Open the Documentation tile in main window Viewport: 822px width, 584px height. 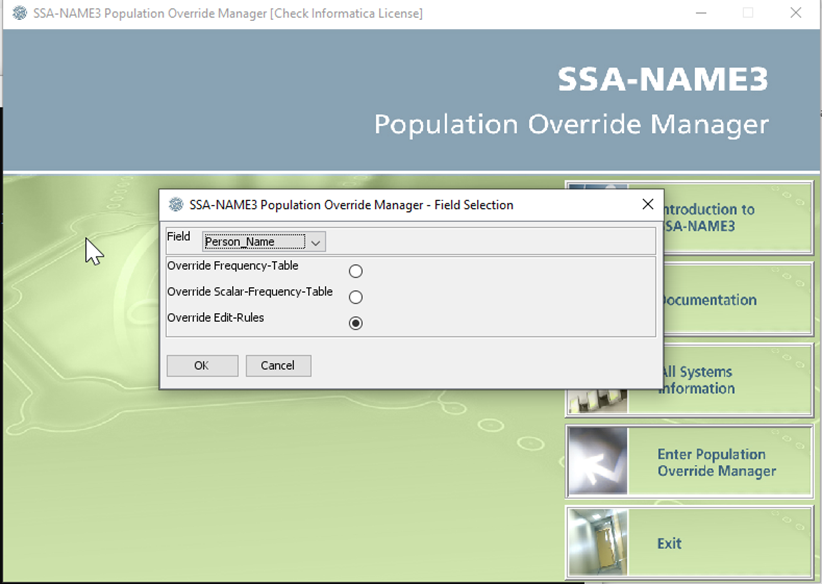point(738,299)
